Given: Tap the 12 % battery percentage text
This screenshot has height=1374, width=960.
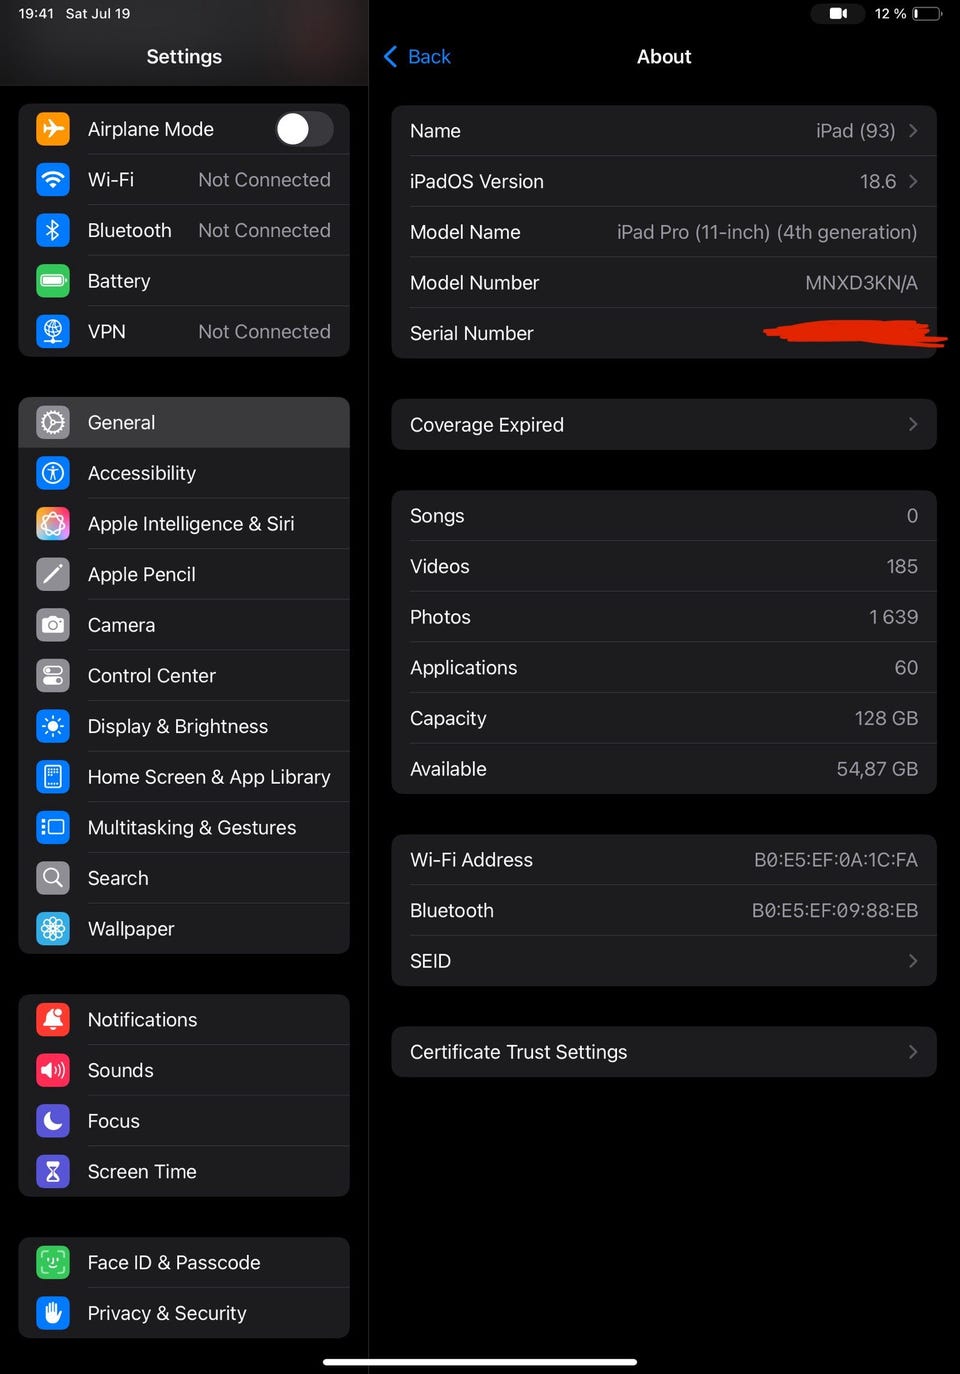Looking at the screenshot, I should pyautogui.click(x=890, y=13).
